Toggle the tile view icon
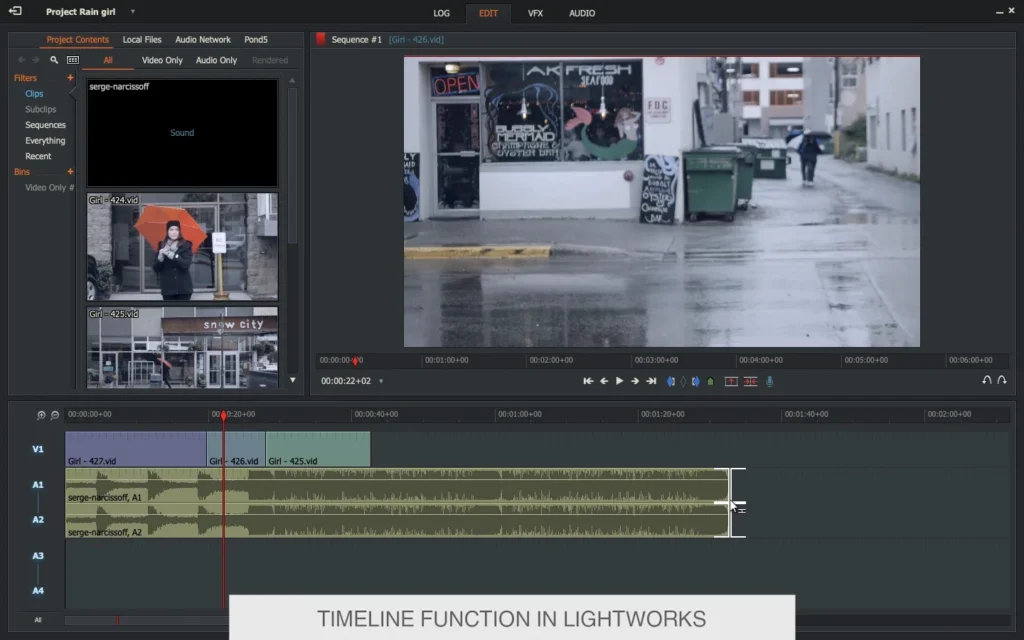This screenshot has width=1024, height=640. [x=73, y=60]
